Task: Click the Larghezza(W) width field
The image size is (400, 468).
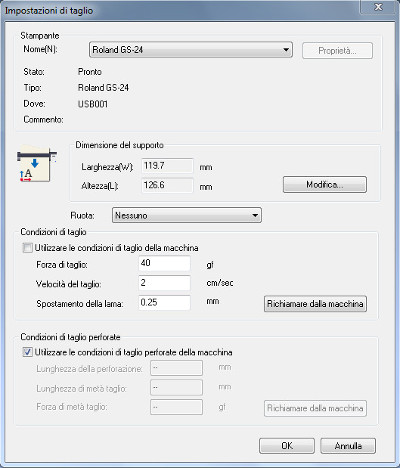Action: point(167,166)
